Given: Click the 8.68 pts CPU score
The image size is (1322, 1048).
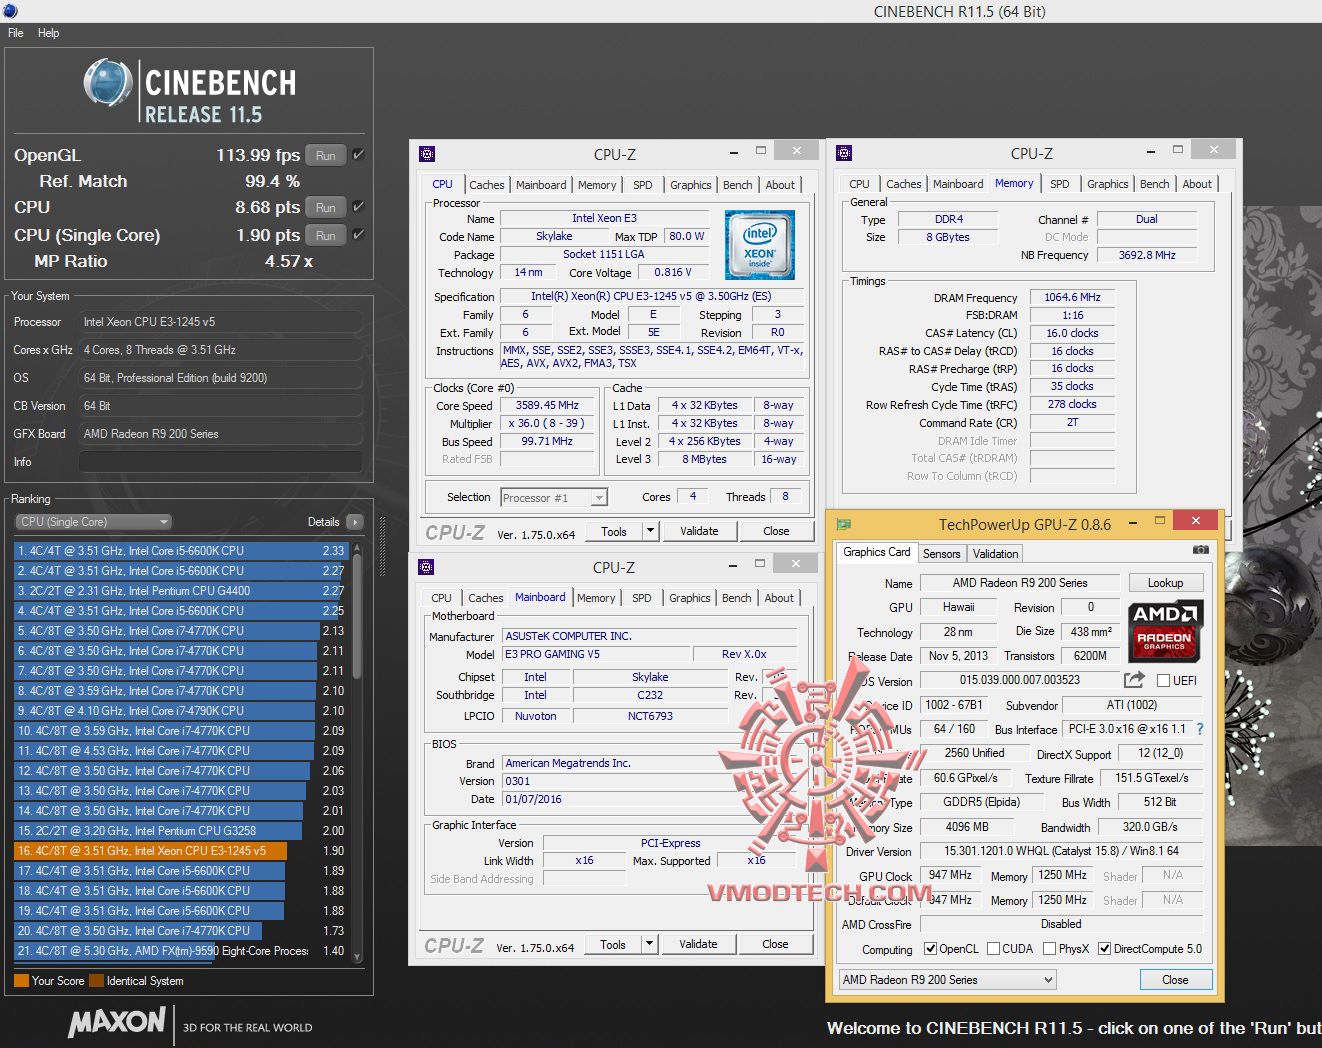Looking at the screenshot, I should click(x=267, y=207).
